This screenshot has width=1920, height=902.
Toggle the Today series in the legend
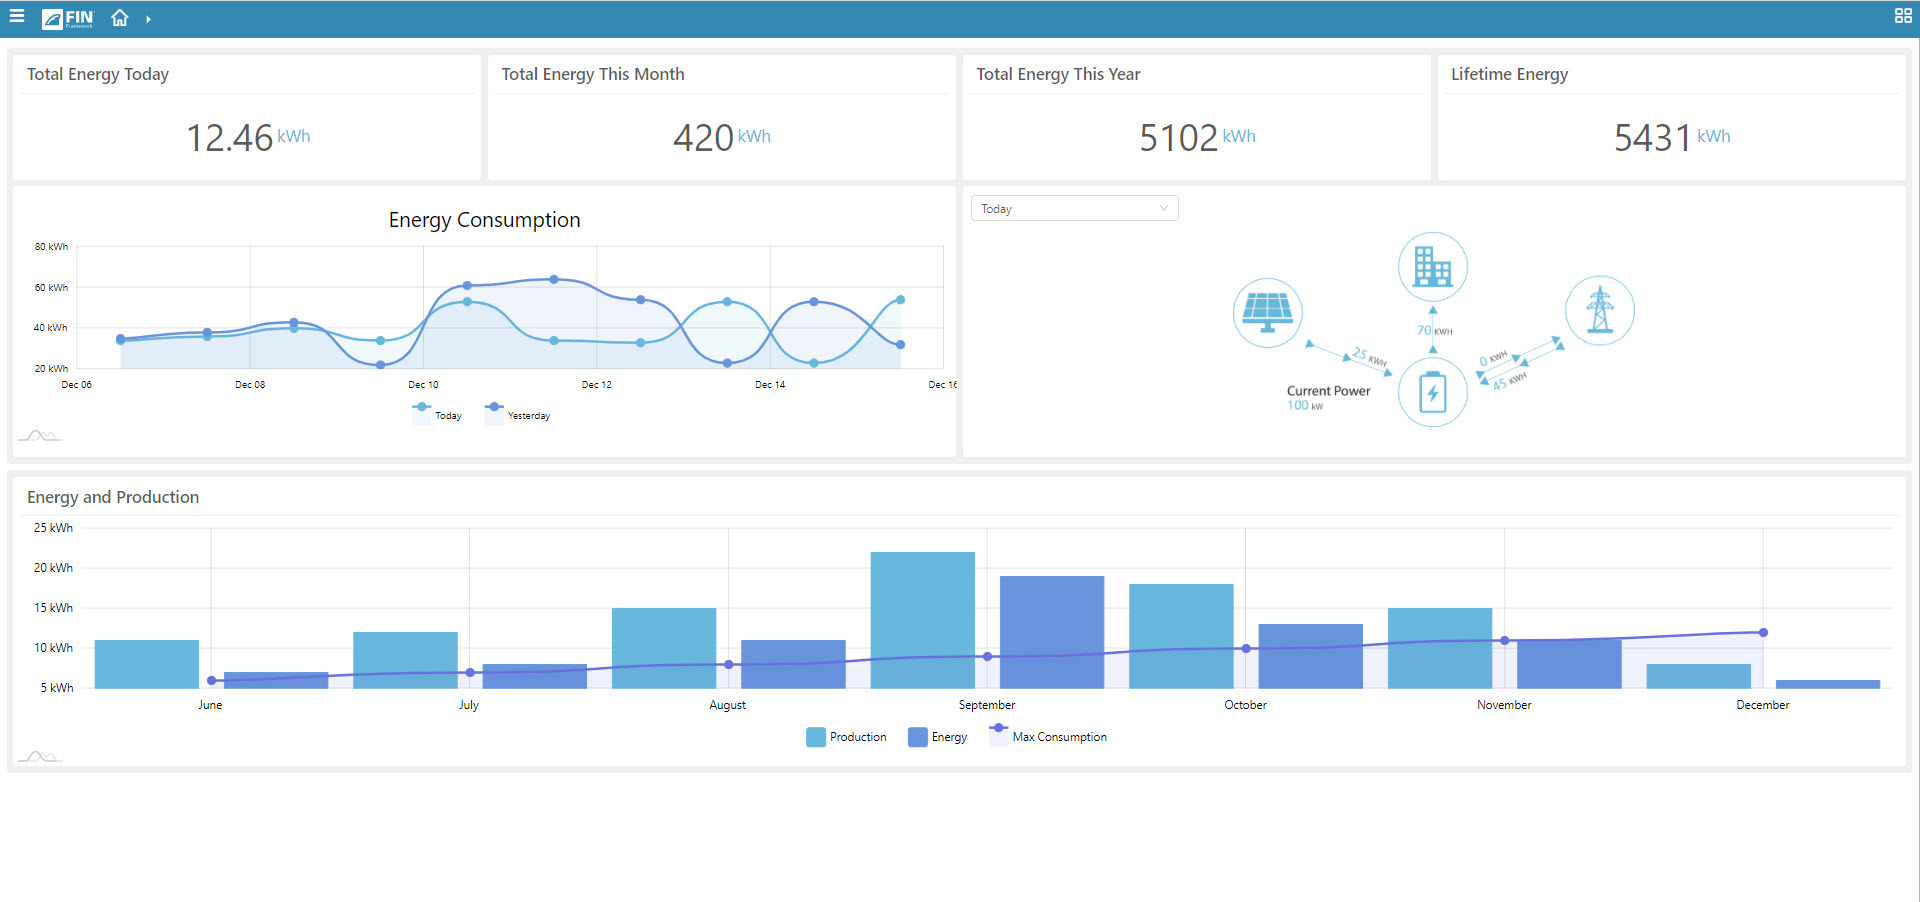(437, 415)
